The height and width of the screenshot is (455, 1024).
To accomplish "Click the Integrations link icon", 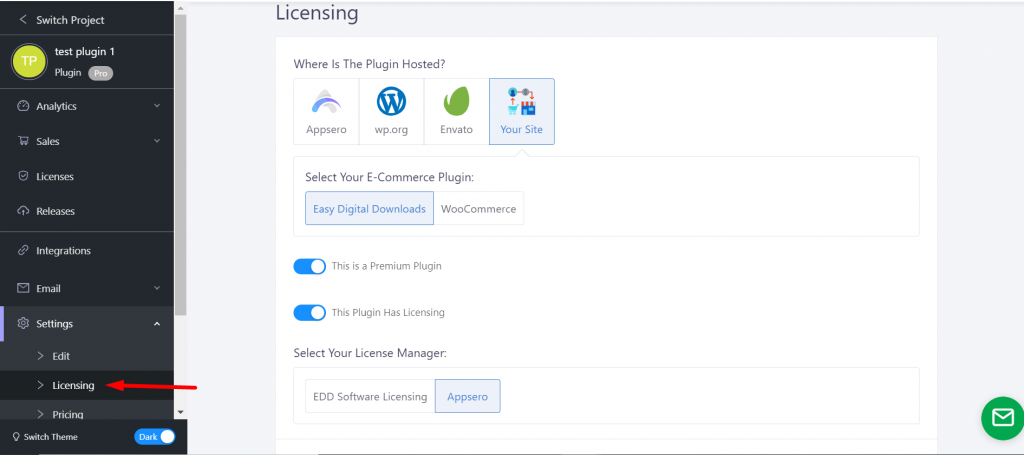I will tap(24, 251).
